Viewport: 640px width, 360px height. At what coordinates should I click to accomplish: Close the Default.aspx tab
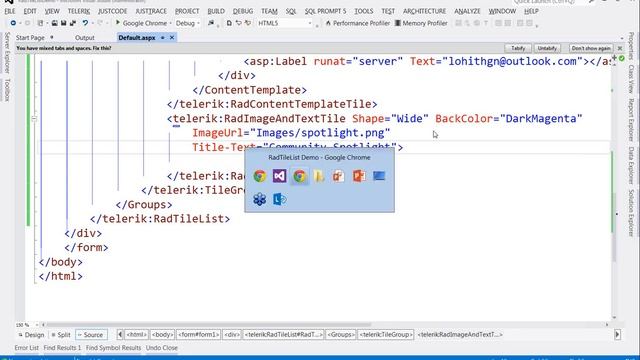point(172,38)
